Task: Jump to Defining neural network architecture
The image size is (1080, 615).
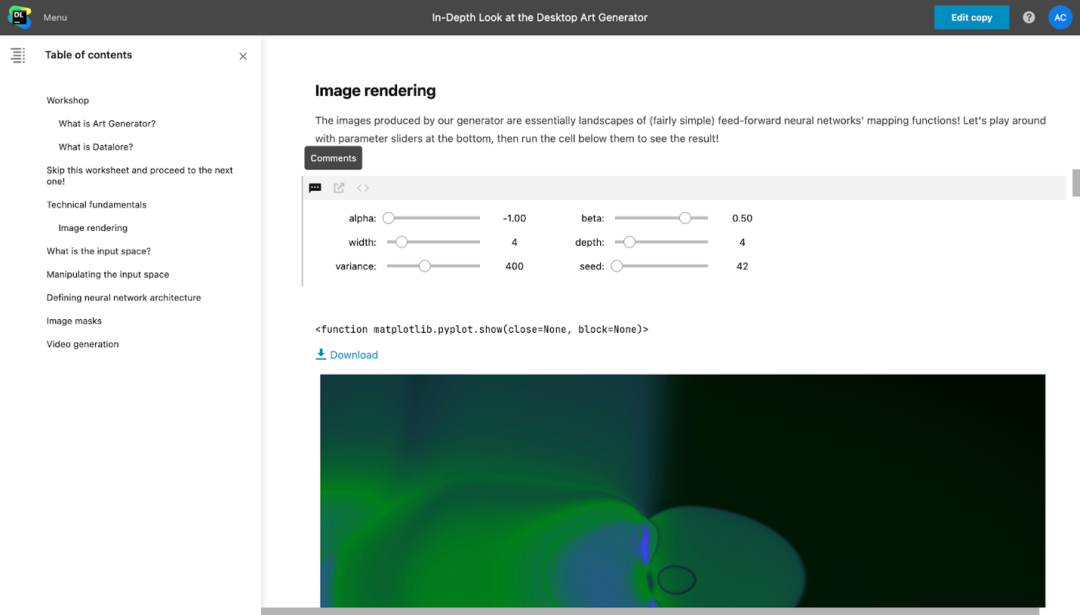Action: point(124,298)
